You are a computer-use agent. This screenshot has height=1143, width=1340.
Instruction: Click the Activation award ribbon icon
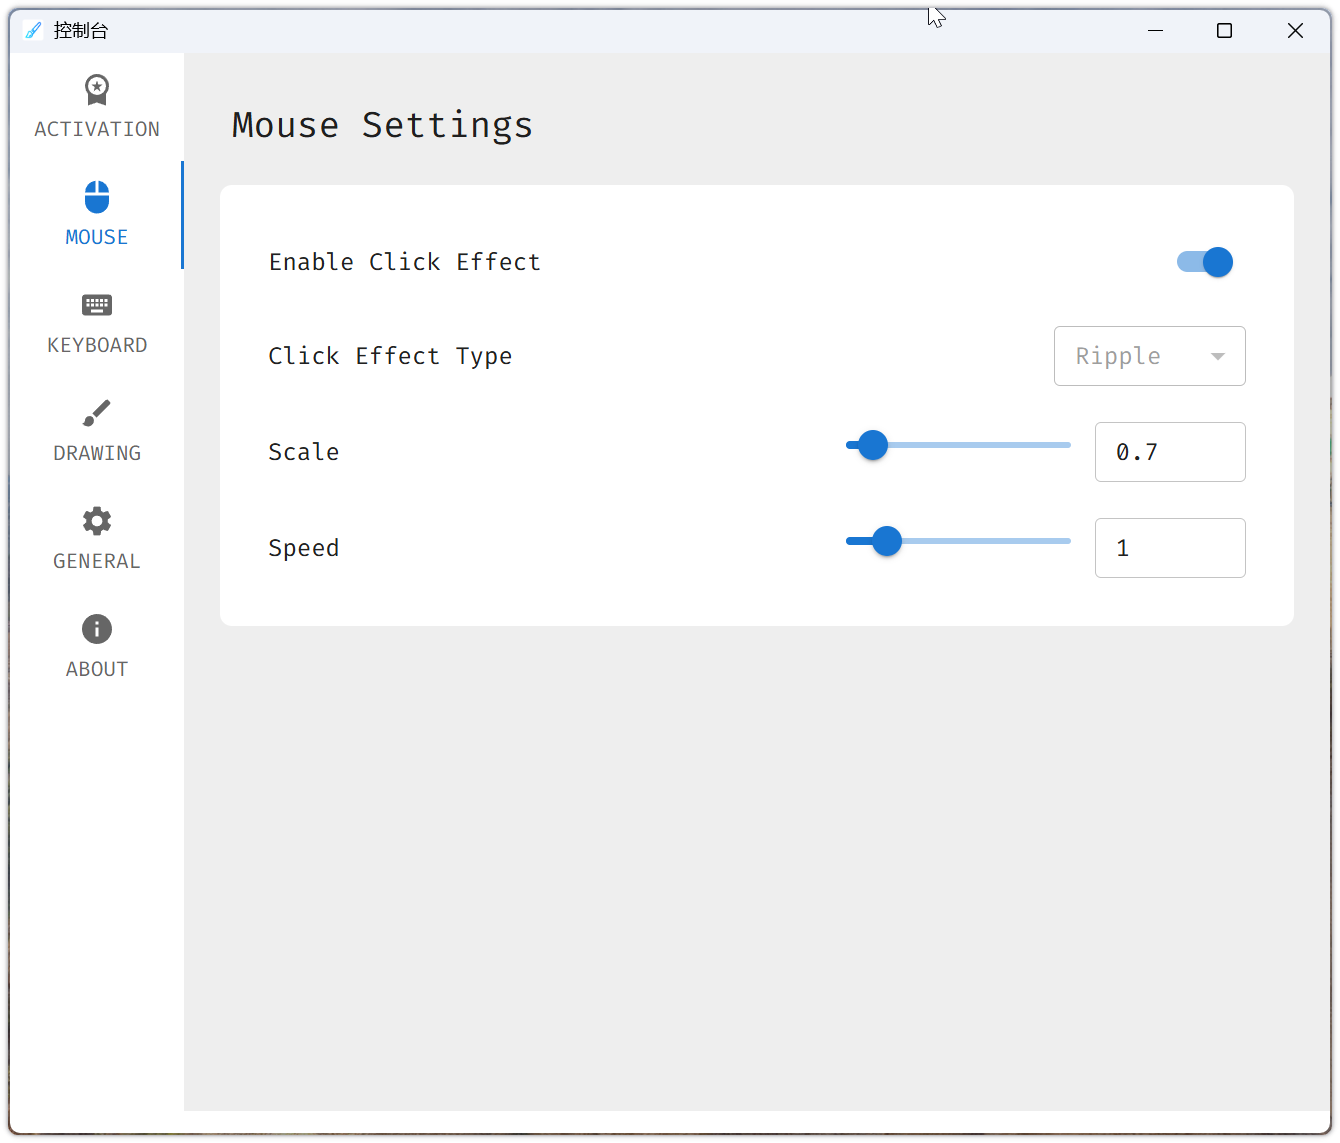[x=96, y=90]
